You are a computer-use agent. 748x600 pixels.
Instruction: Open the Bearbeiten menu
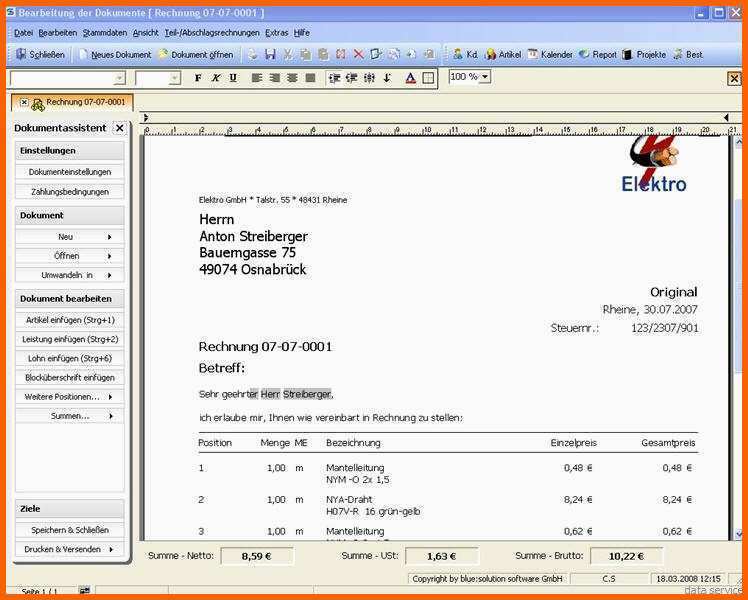58,32
